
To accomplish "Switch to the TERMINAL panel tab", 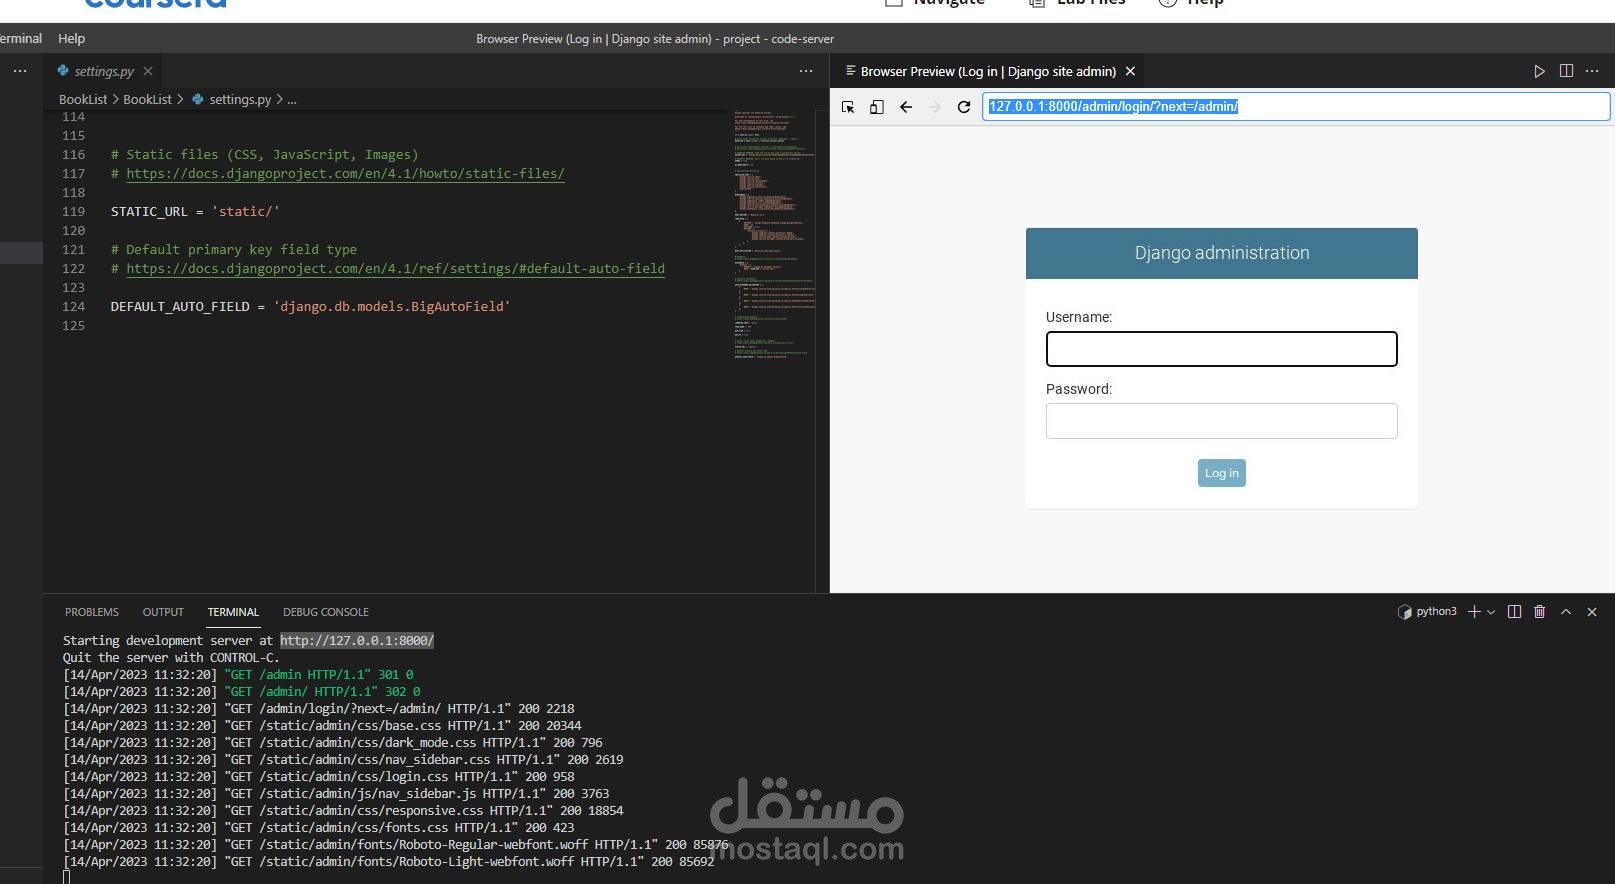I will (233, 612).
